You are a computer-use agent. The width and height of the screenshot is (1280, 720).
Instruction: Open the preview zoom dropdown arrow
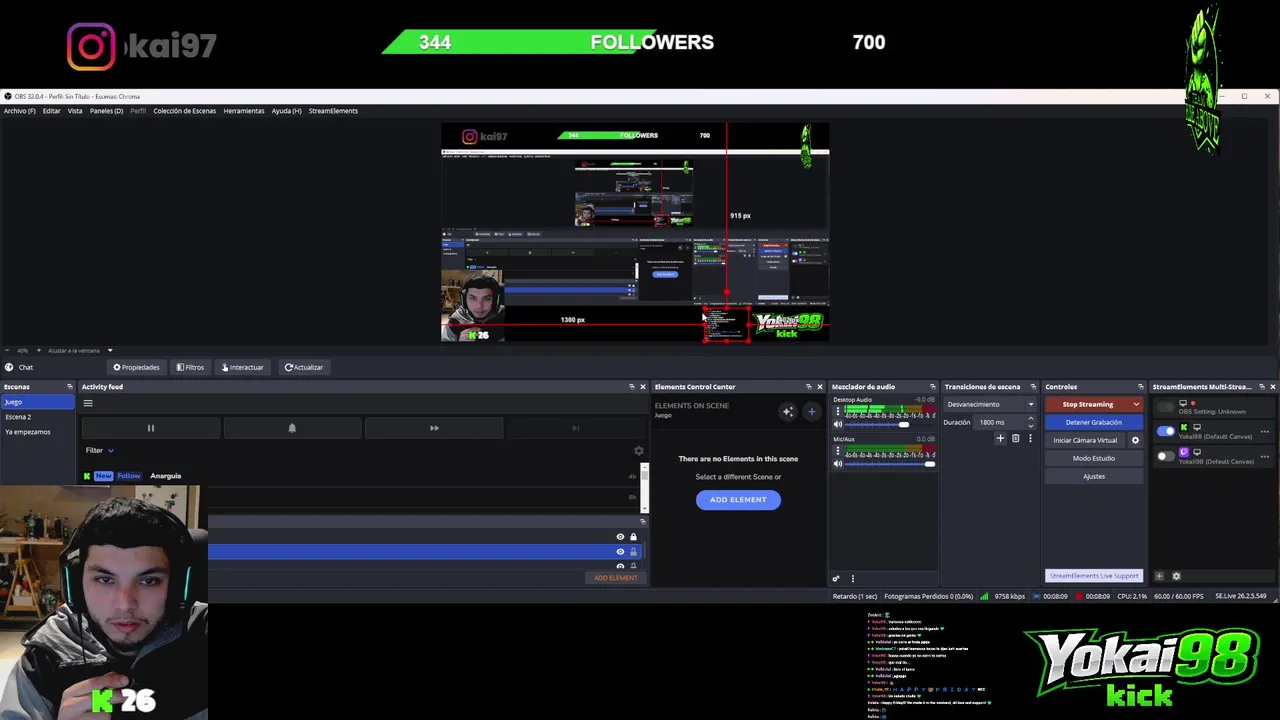tap(110, 350)
